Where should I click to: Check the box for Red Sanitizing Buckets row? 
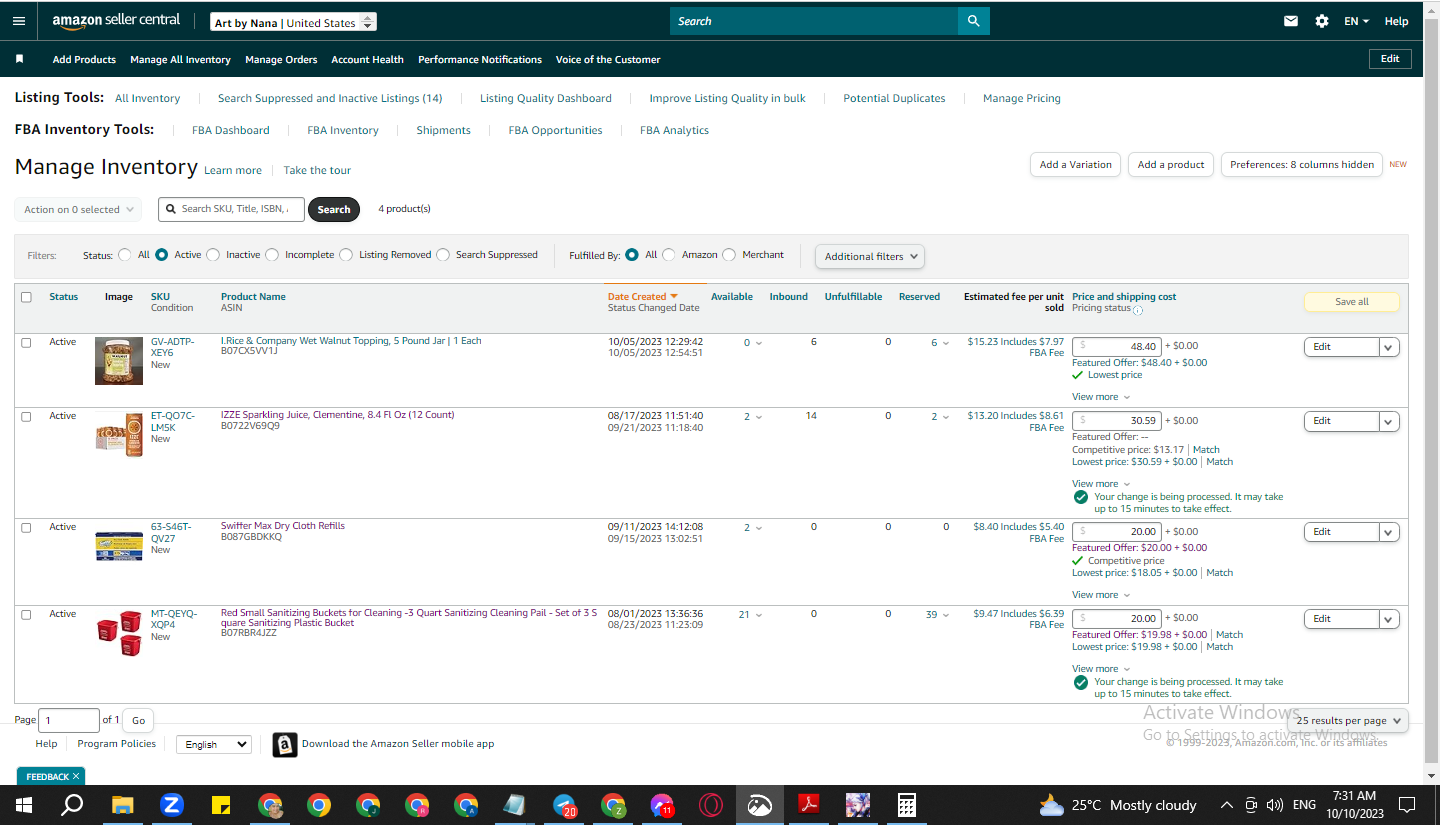(26, 614)
